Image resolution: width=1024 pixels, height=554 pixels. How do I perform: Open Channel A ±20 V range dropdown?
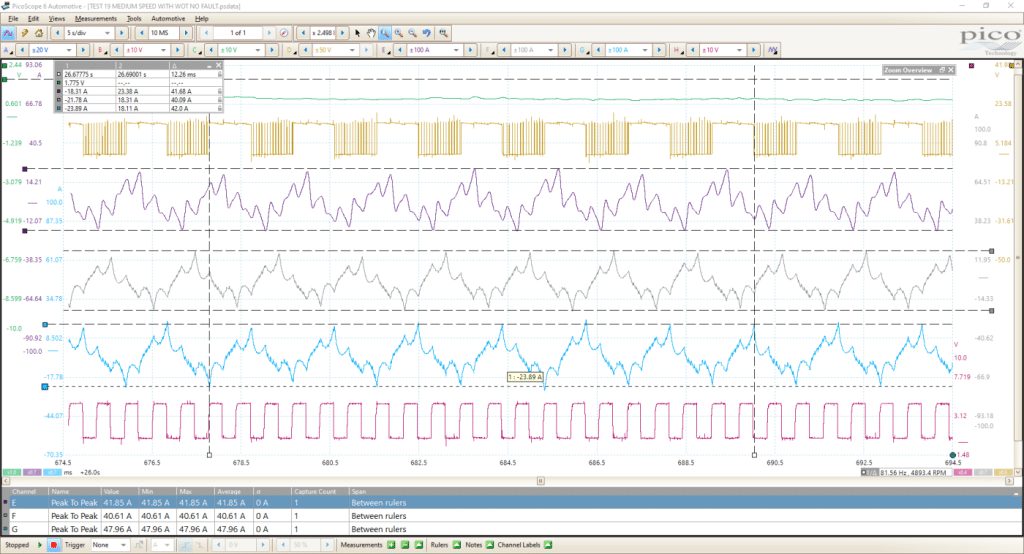pos(51,50)
